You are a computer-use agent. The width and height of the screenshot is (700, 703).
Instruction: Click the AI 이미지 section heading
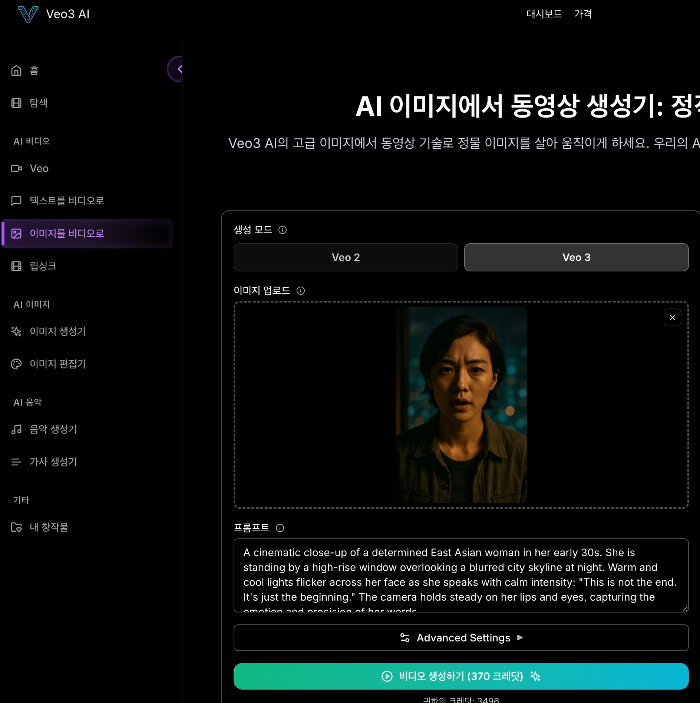coord(31,305)
